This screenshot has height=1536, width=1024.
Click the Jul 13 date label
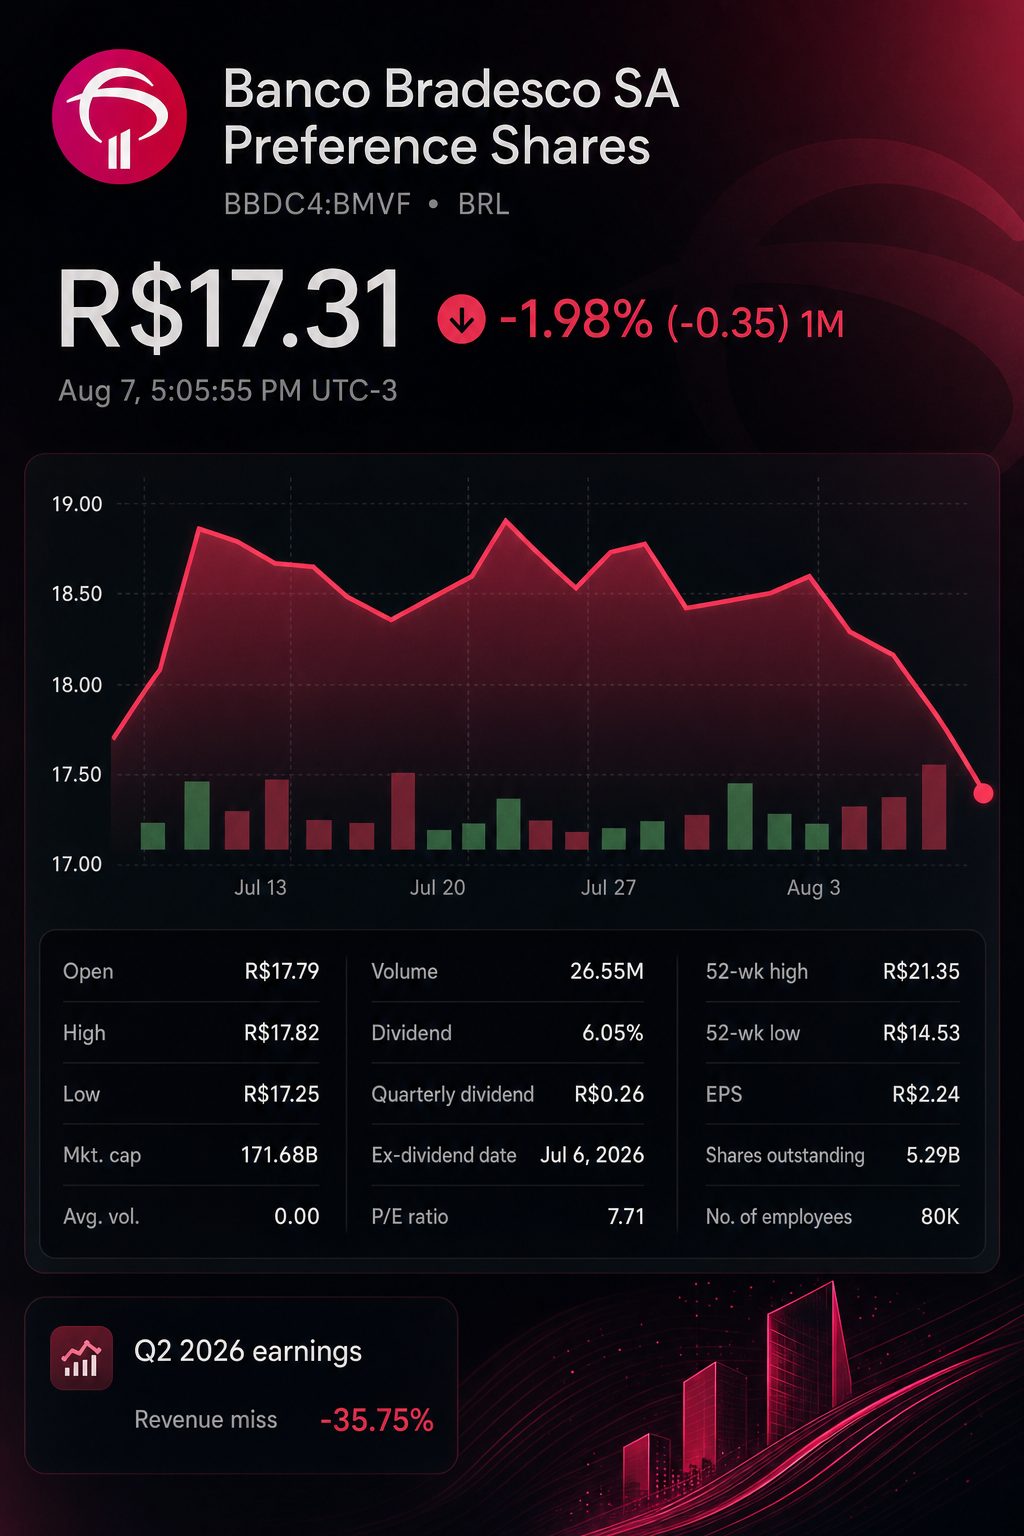point(260,888)
